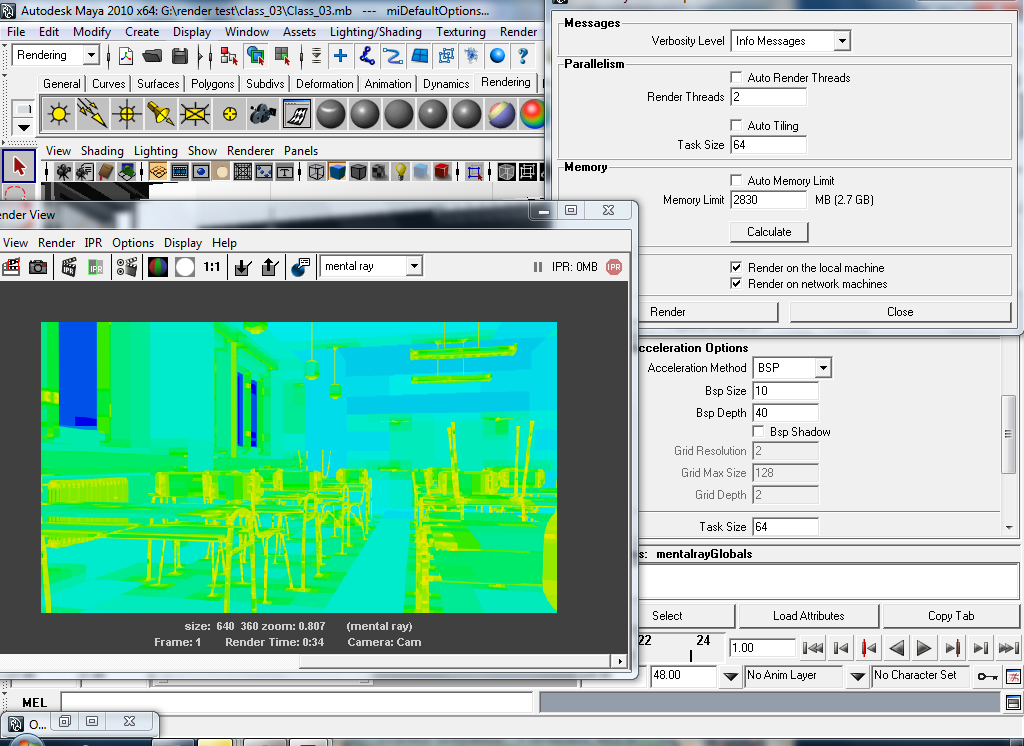Uncheck Render on network machines
This screenshot has height=746, width=1024.
(736, 284)
